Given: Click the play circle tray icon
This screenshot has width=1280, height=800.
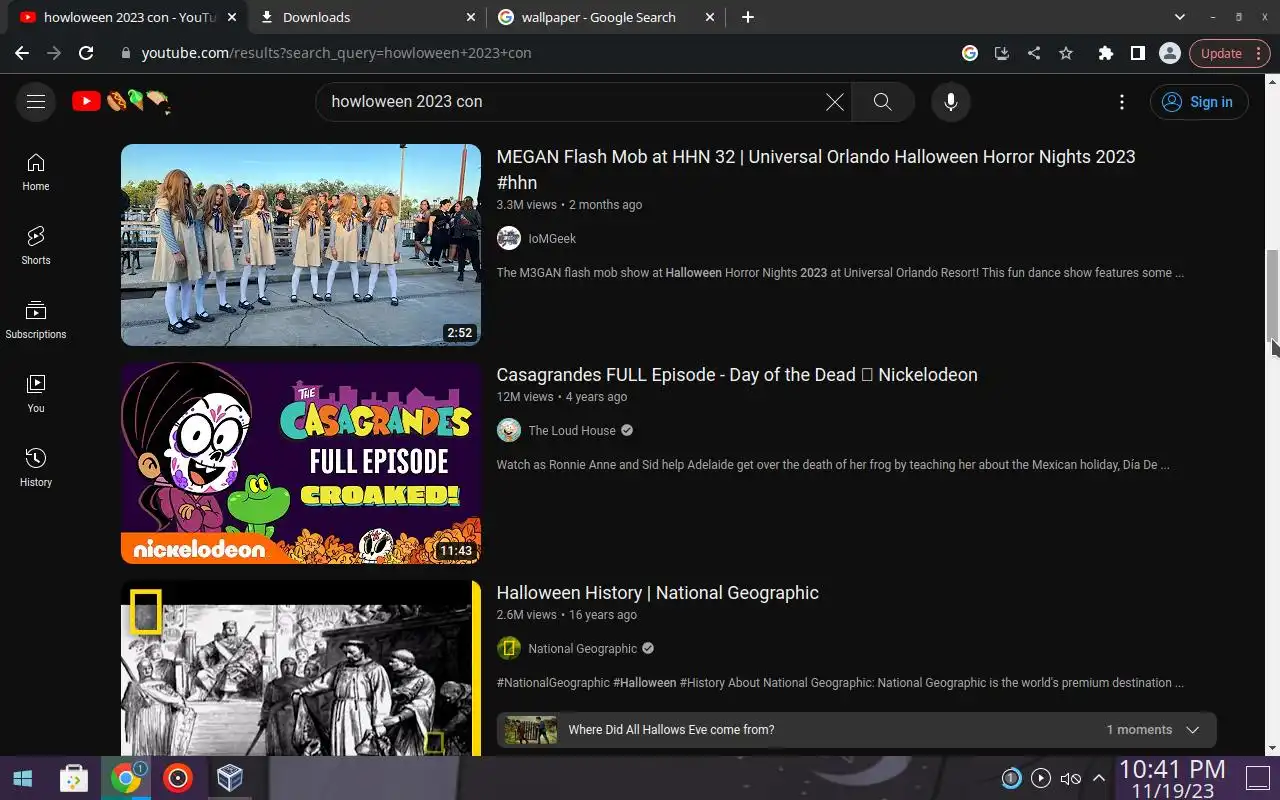Looking at the screenshot, I should 1040,778.
